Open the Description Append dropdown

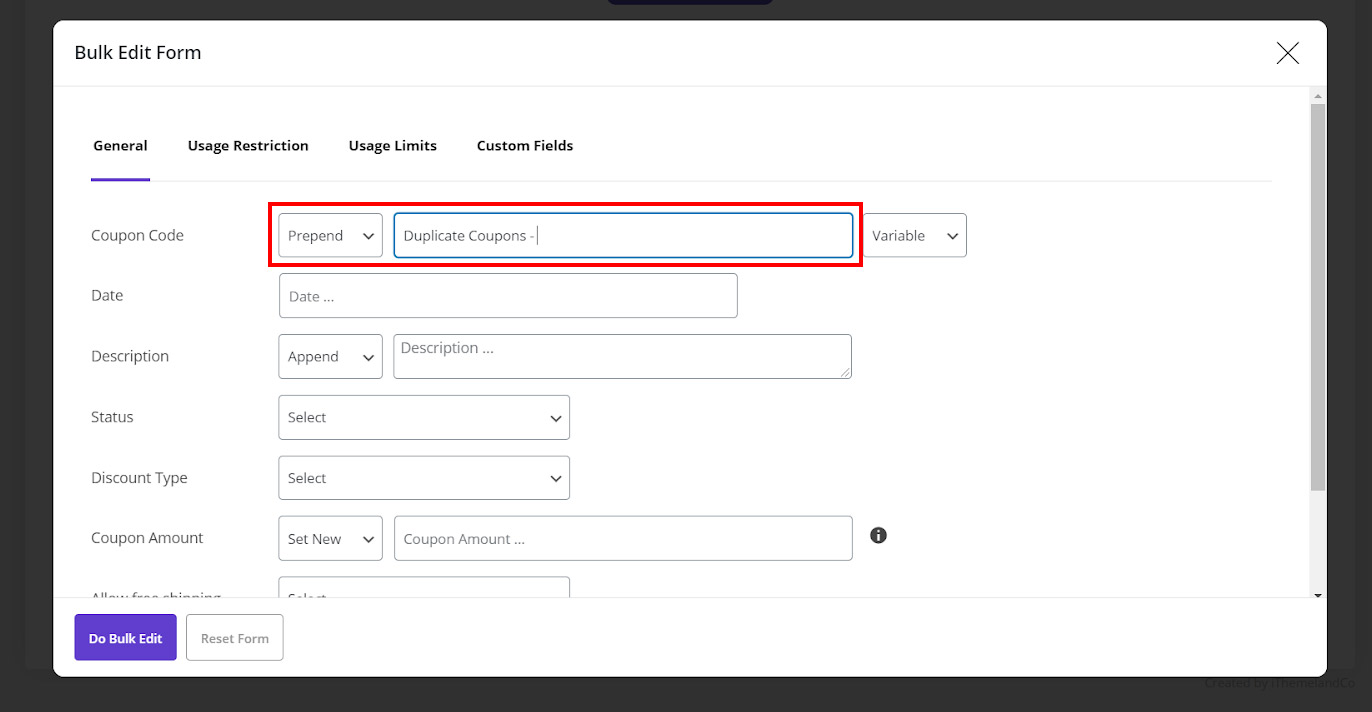(330, 357)
